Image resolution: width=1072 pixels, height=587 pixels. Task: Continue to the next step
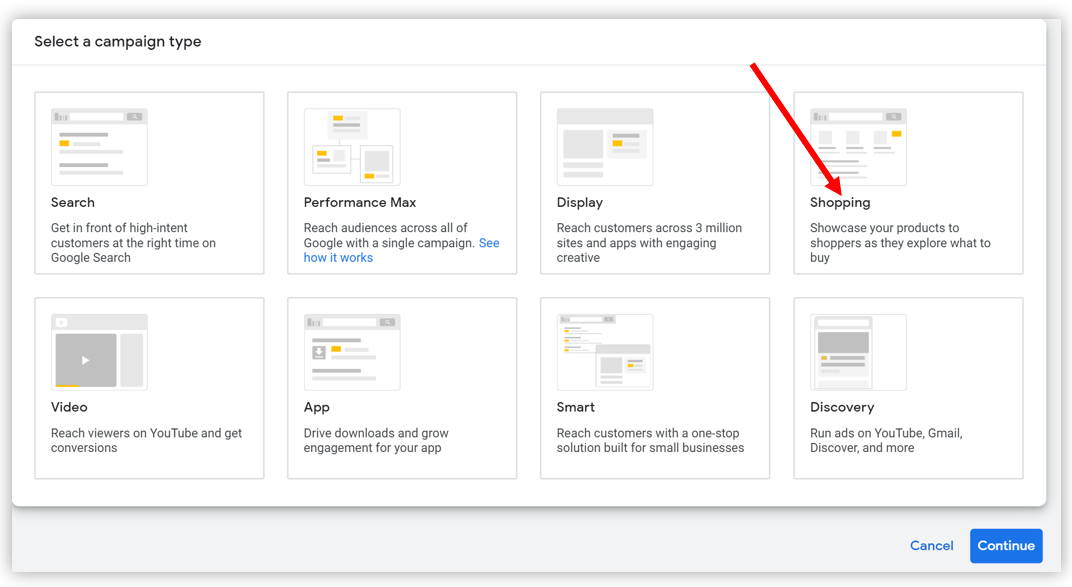click(1006, 545)
